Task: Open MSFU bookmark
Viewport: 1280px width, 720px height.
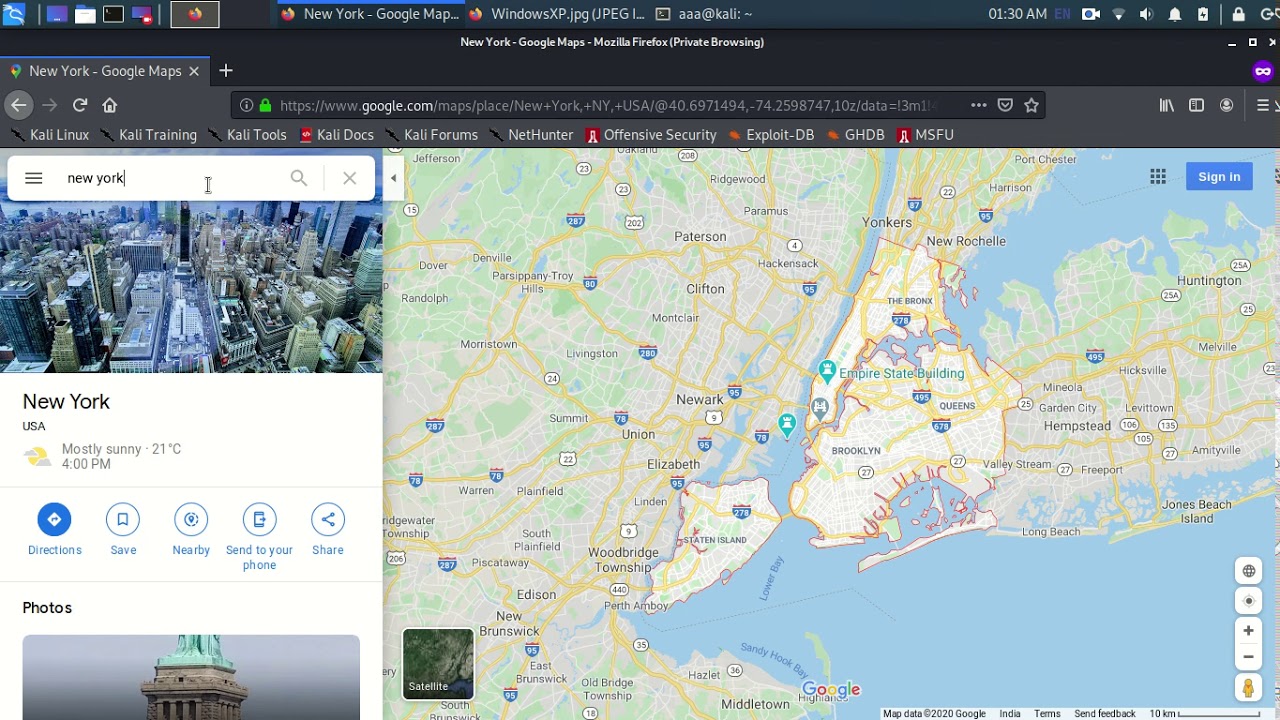Action: [x=925, y=135]
